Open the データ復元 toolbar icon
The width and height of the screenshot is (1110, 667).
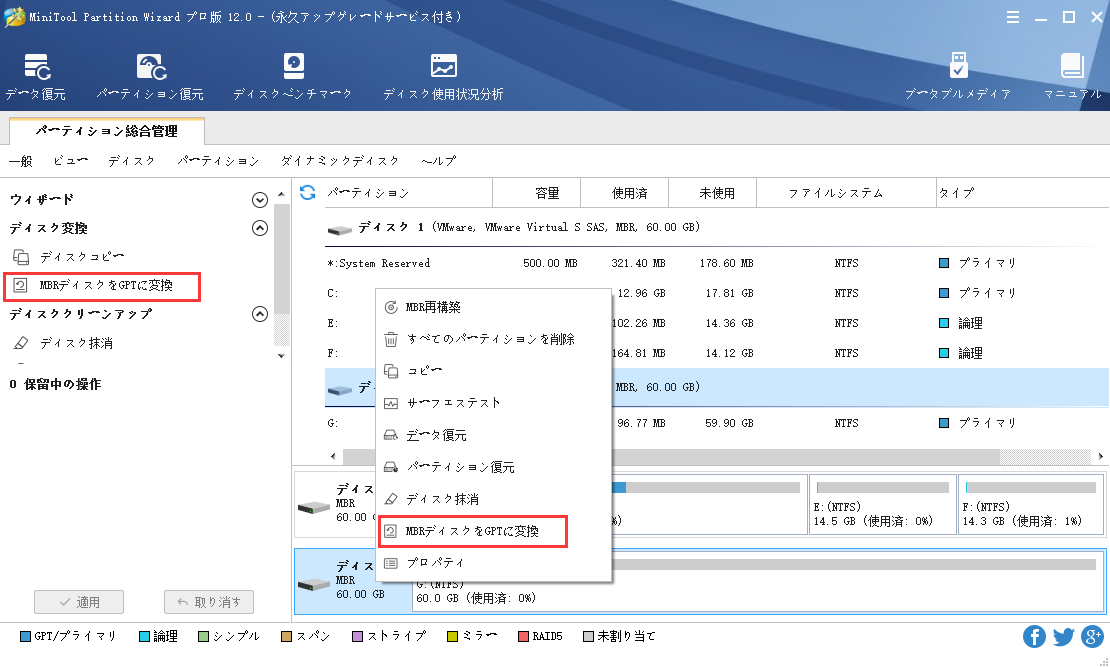[36, 76]
